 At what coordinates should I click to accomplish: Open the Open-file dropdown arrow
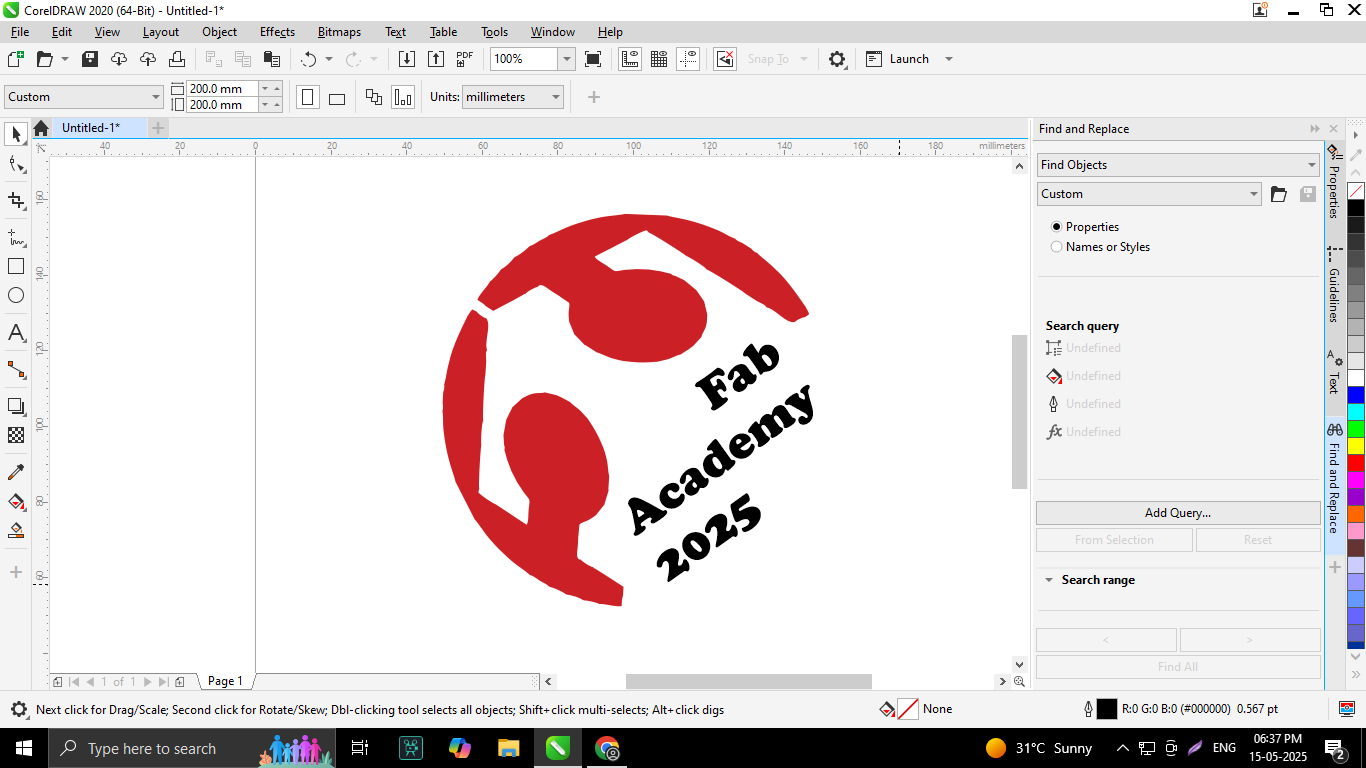point(65,59)
